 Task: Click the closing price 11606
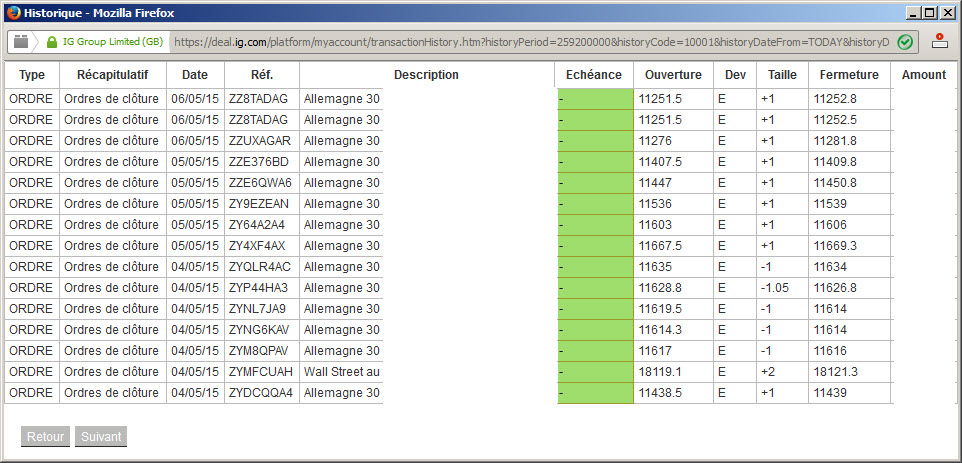coord(830,224)
